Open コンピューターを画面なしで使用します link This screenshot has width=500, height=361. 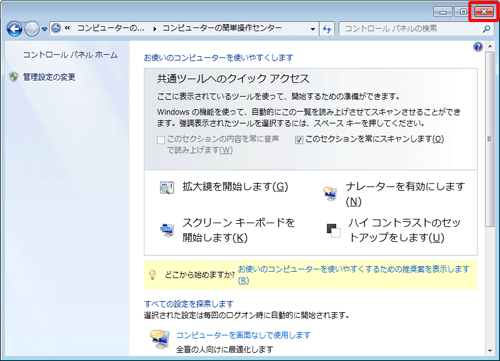(x=243, y=335)
